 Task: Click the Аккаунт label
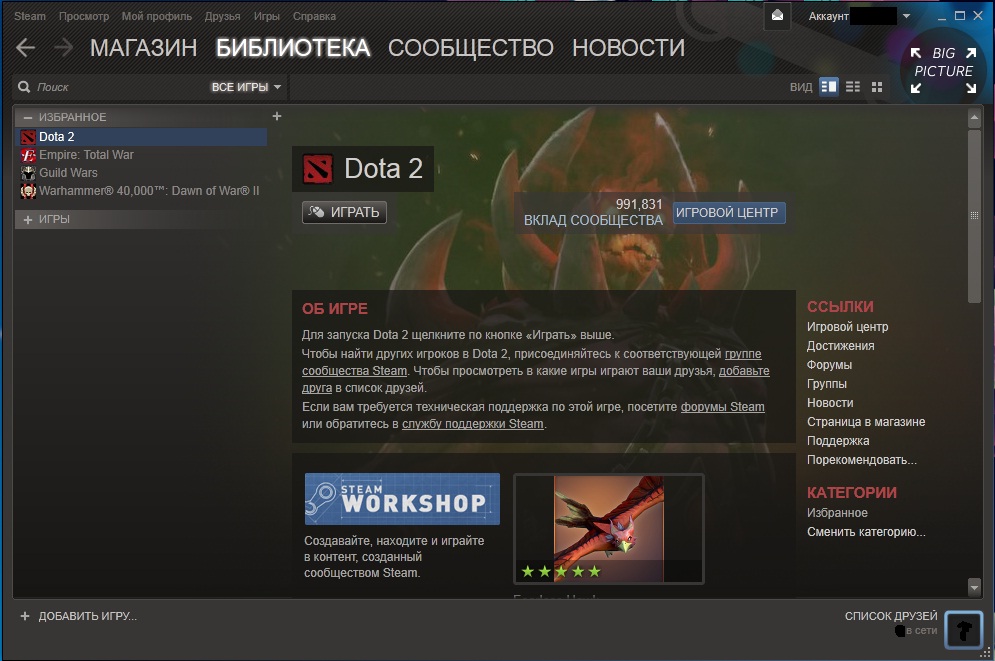(x=828, y=16)
